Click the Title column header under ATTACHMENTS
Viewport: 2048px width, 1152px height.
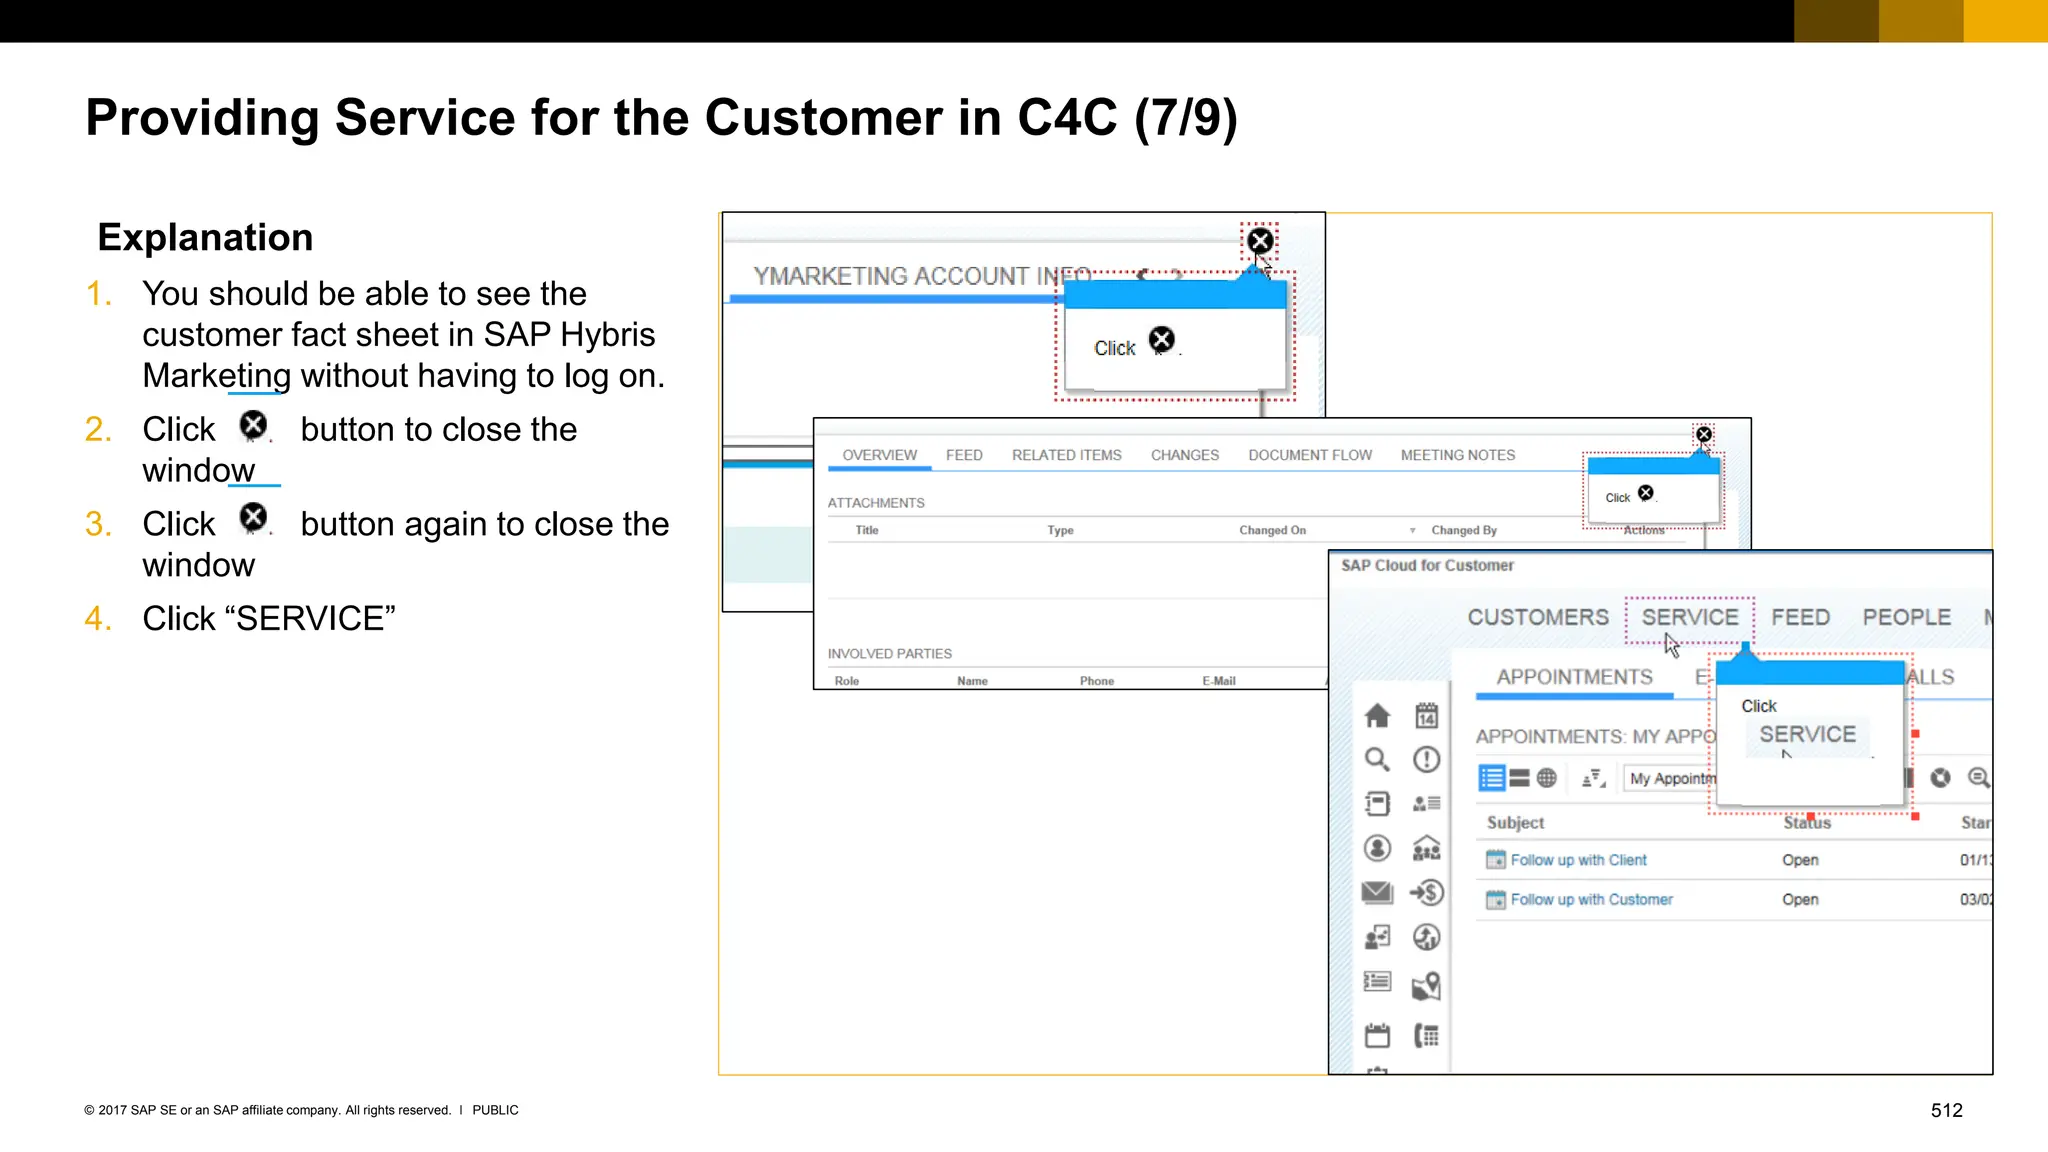pyautogui.click(x=867, y=531)
